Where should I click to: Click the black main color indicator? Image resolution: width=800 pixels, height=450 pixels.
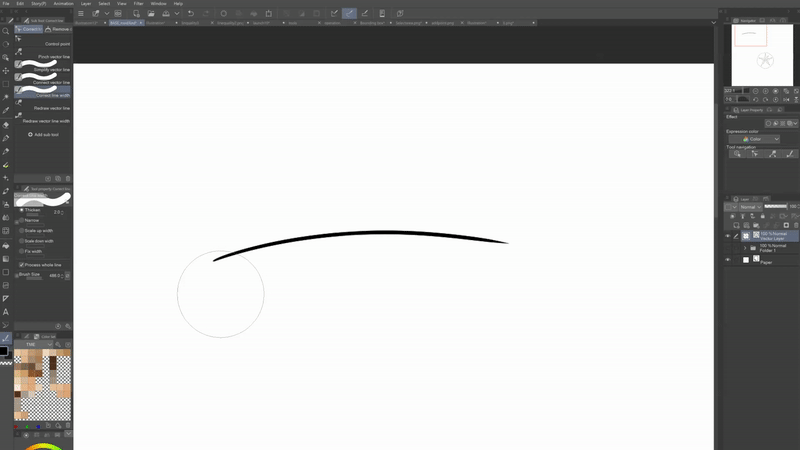pyautogui.click(x=4, y=352)
